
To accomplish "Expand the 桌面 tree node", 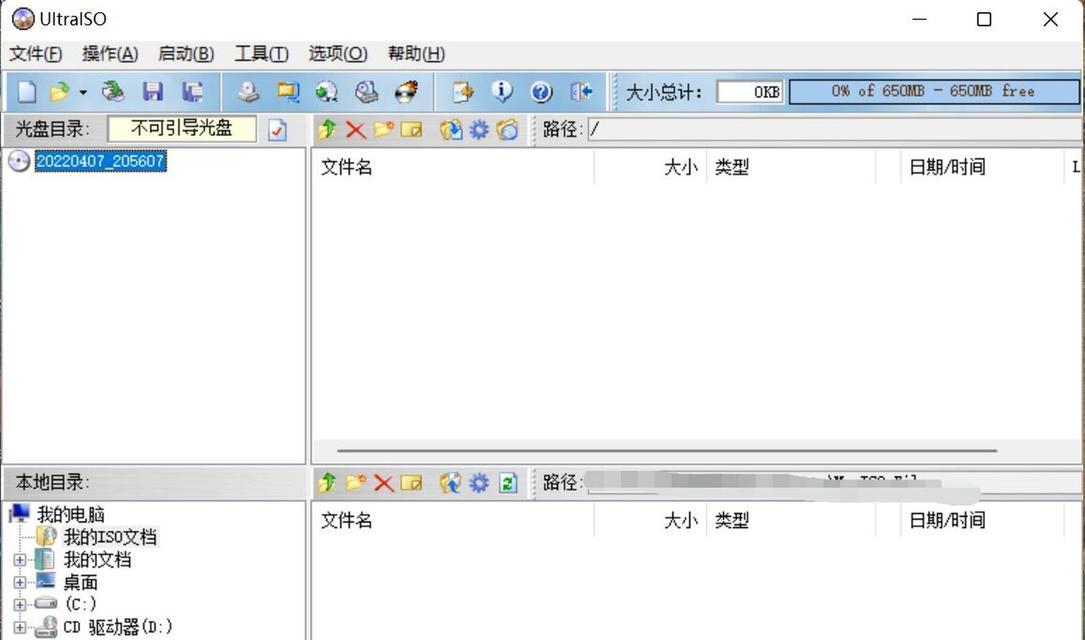I will coord(19,583).
